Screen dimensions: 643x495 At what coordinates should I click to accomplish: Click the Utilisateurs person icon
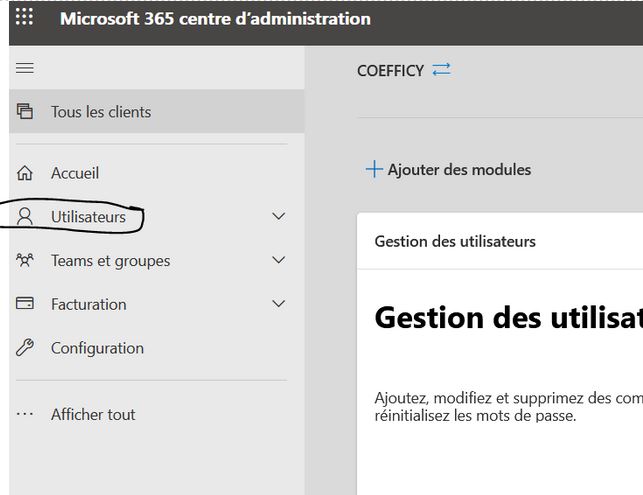[x=26, y=217]
